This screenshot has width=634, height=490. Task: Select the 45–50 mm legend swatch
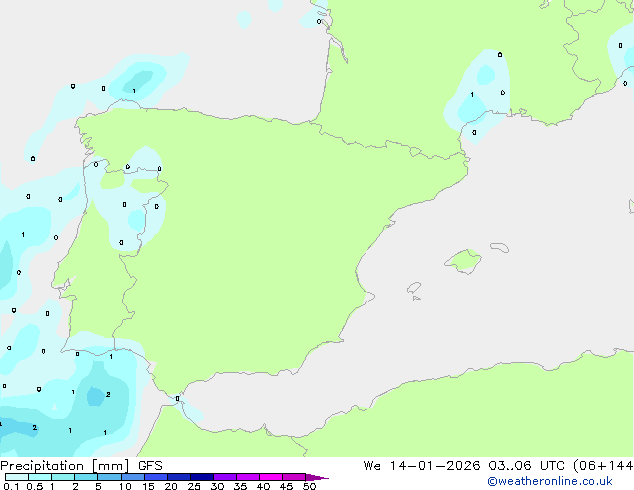[x=294, y=477]
